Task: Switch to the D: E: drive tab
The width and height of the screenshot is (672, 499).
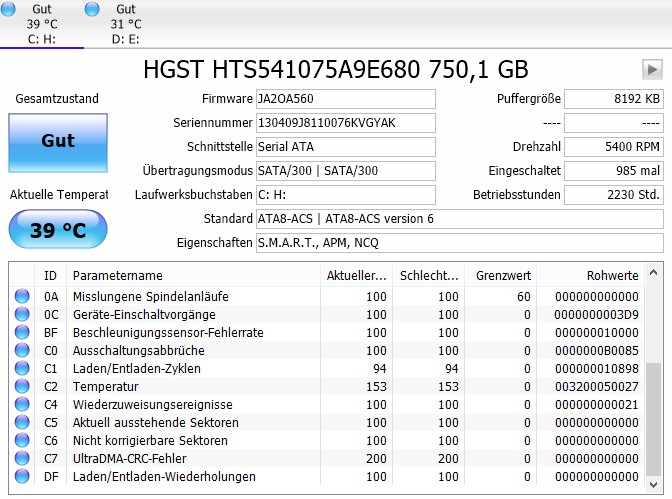Action: tap(126, 24)
